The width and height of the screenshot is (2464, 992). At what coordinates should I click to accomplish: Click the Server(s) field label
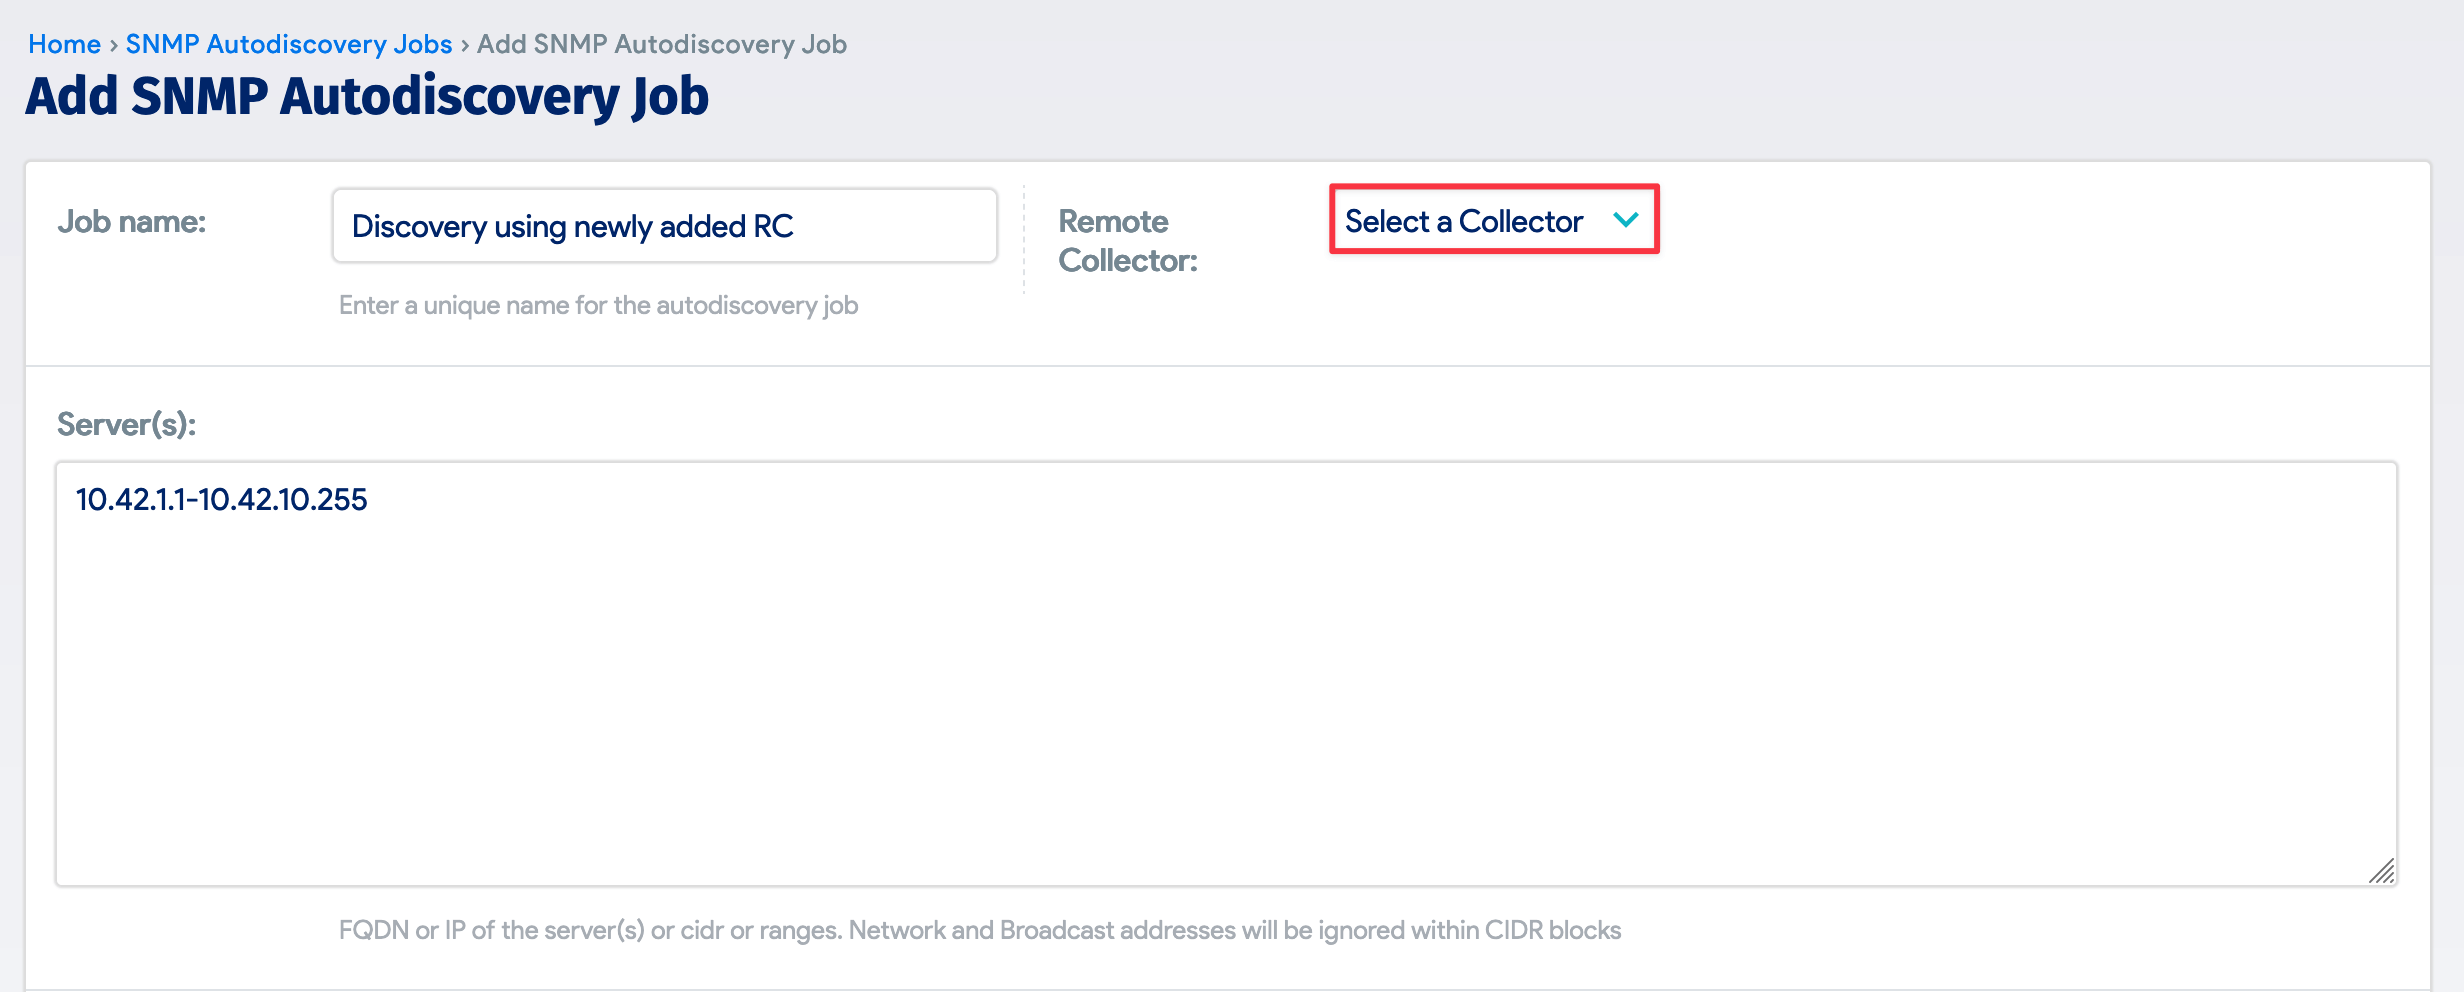tap(126, 422)
